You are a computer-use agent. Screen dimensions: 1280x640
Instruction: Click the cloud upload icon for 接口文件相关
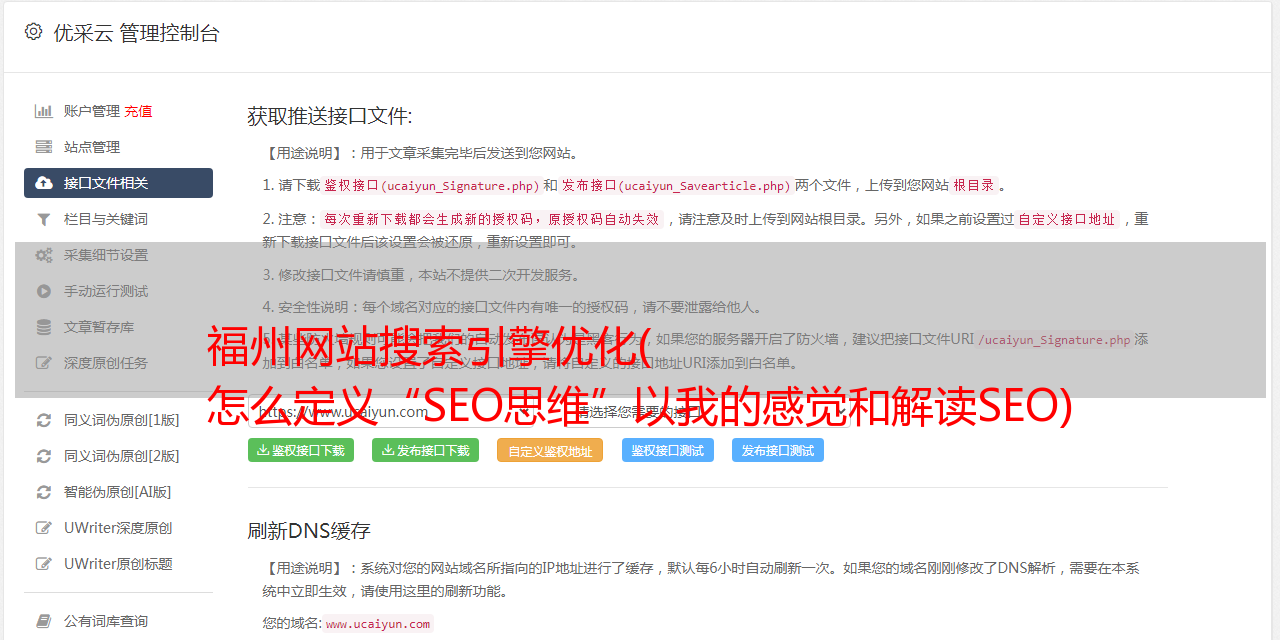click(44, 183)
